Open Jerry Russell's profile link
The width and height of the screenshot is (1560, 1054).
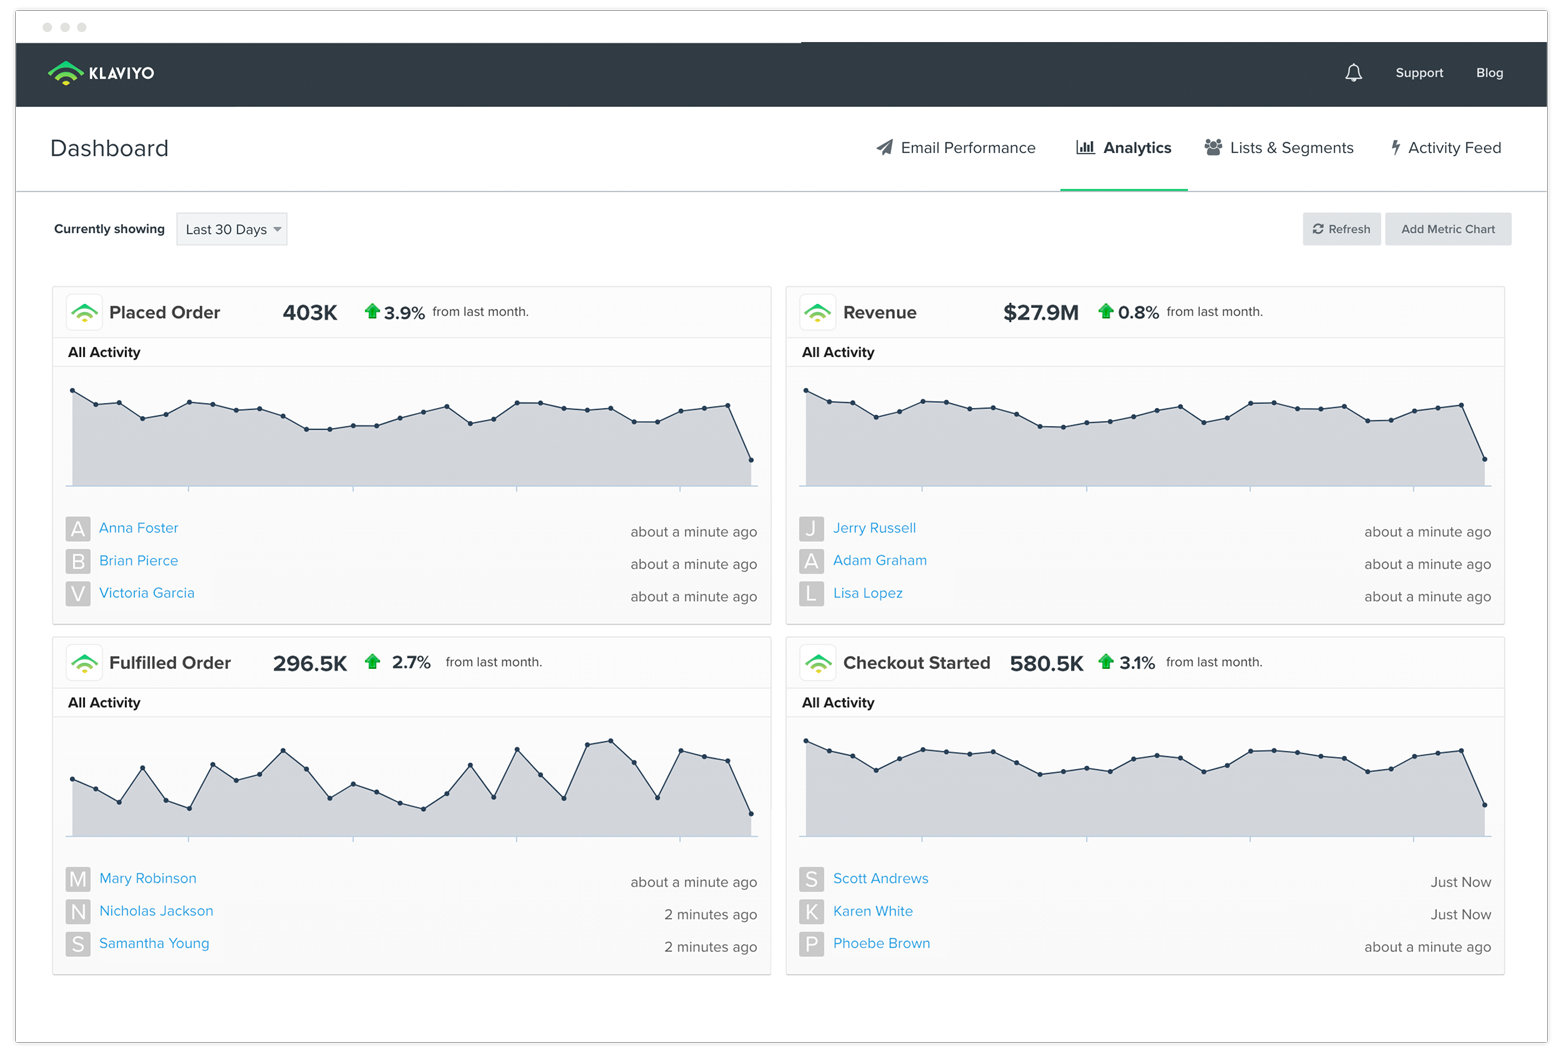pos(875,528)
